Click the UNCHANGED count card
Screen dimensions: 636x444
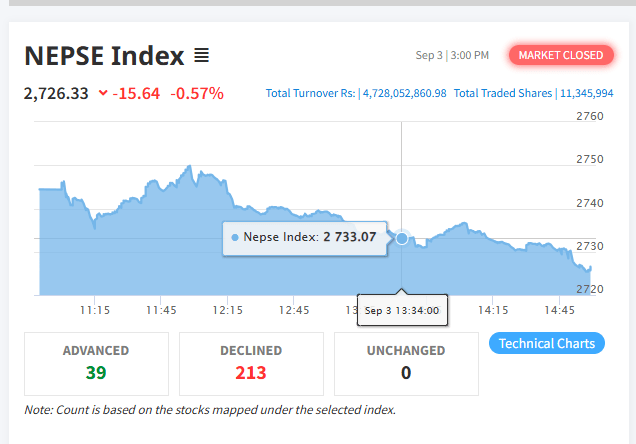pos(406,364)
